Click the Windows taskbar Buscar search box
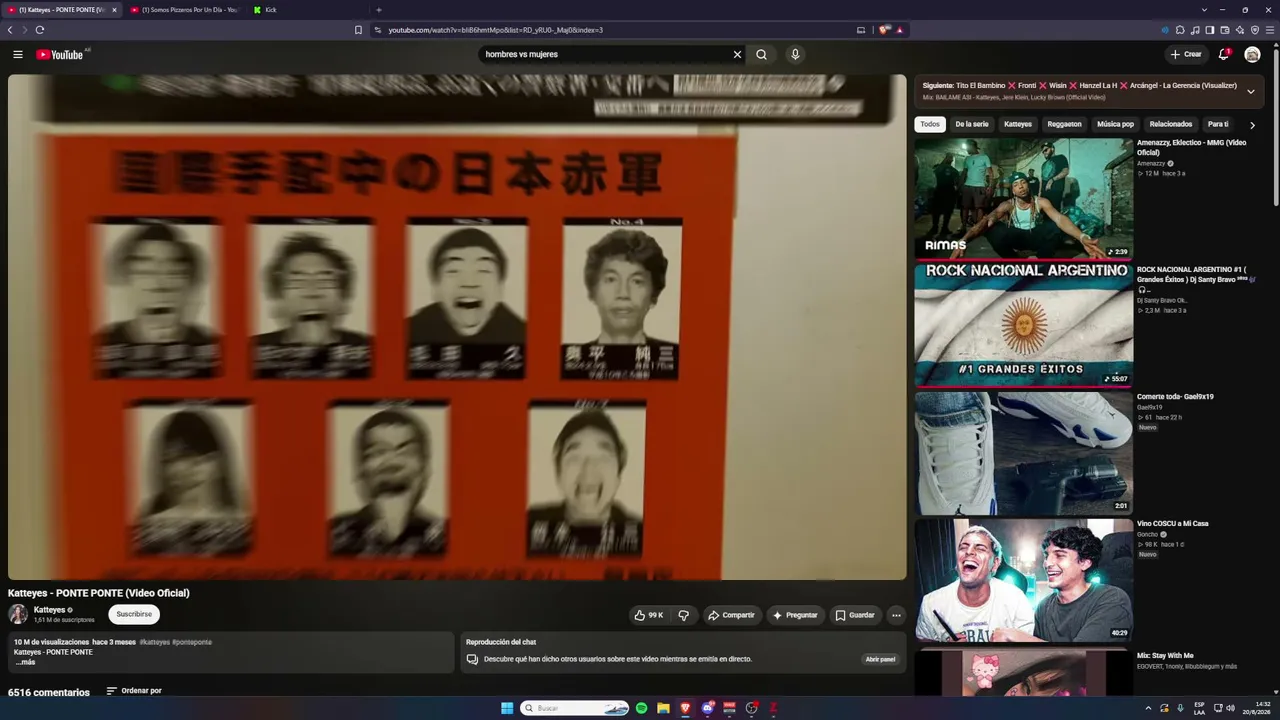 [x=575, y=708]
